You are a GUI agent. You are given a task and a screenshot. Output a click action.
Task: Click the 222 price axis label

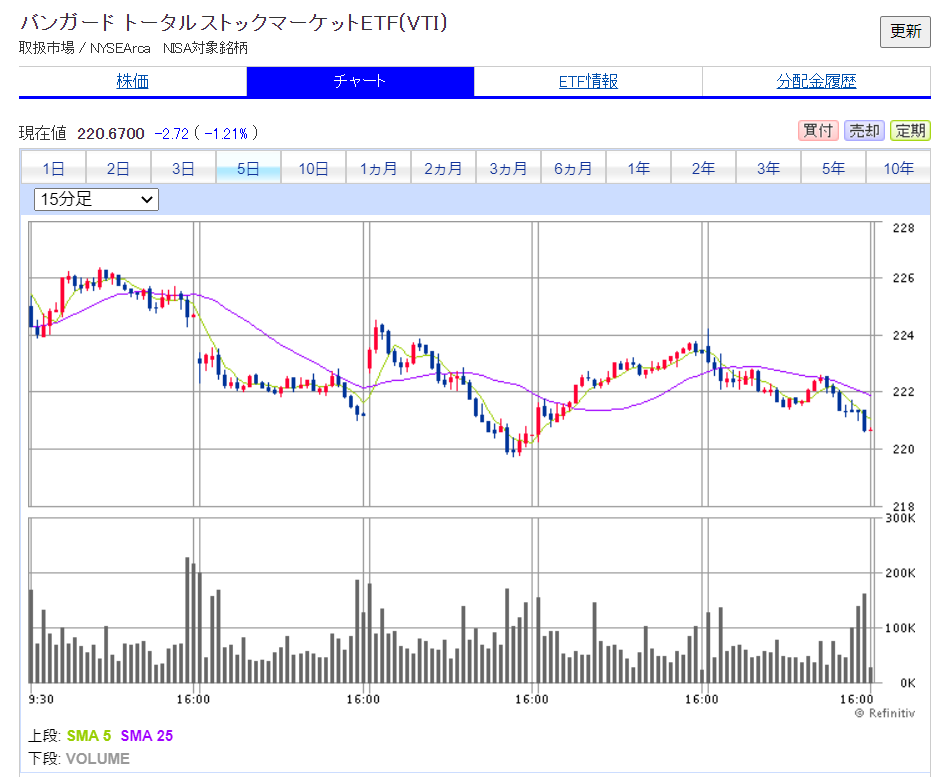click(x=903, y=392)
